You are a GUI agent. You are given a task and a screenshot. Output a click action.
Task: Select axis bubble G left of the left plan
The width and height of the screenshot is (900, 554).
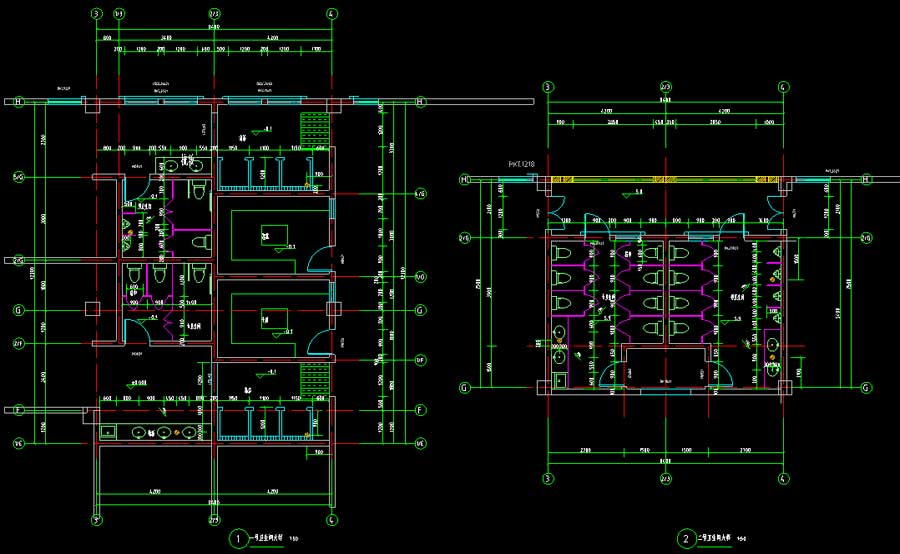tap(18, 310)
